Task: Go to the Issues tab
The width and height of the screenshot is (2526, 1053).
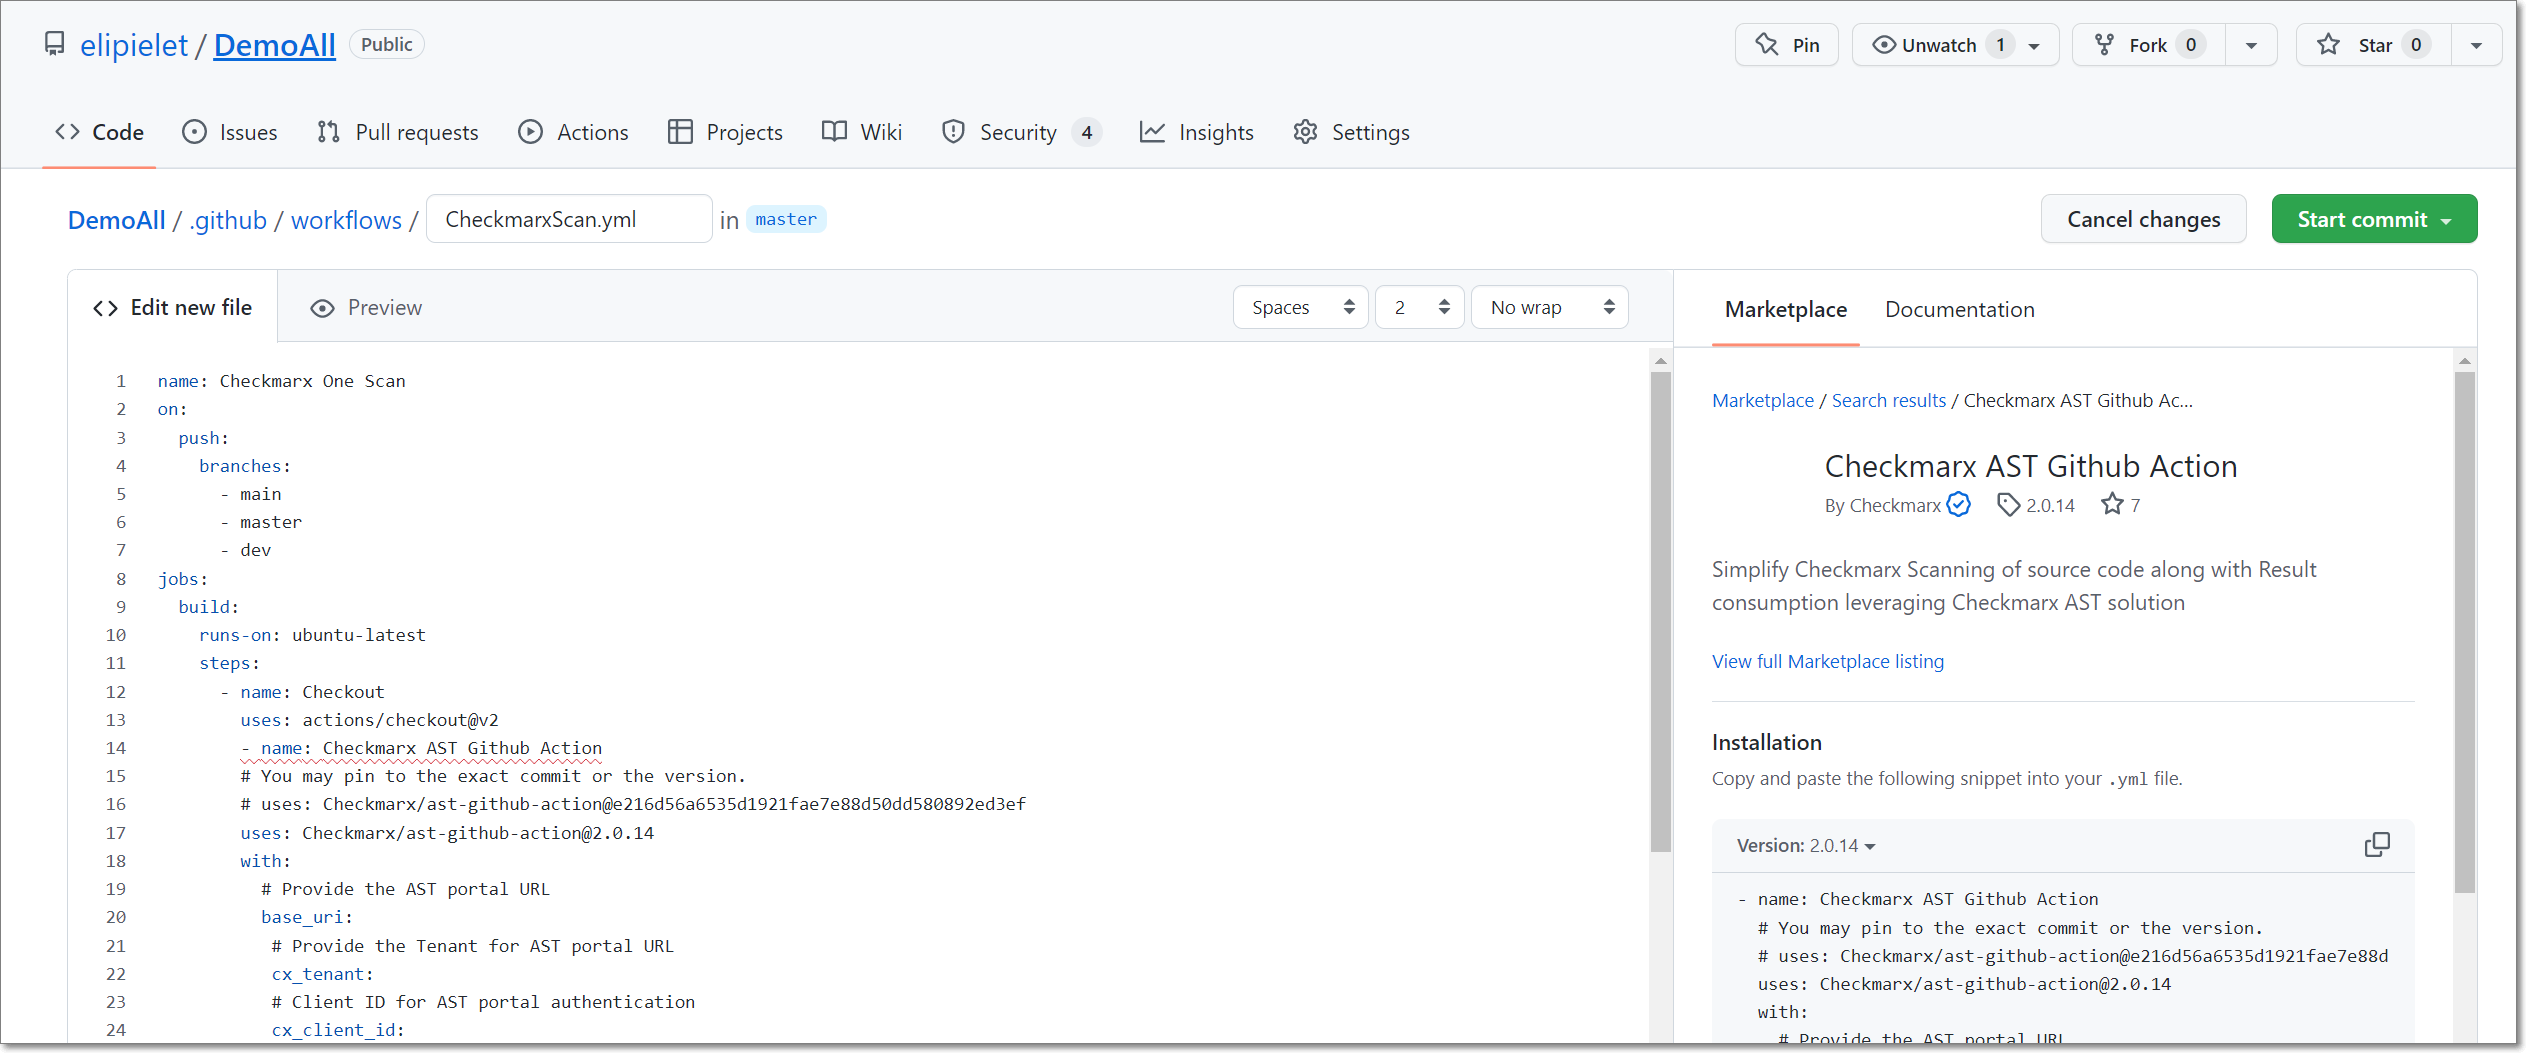Action: (229, 132)
